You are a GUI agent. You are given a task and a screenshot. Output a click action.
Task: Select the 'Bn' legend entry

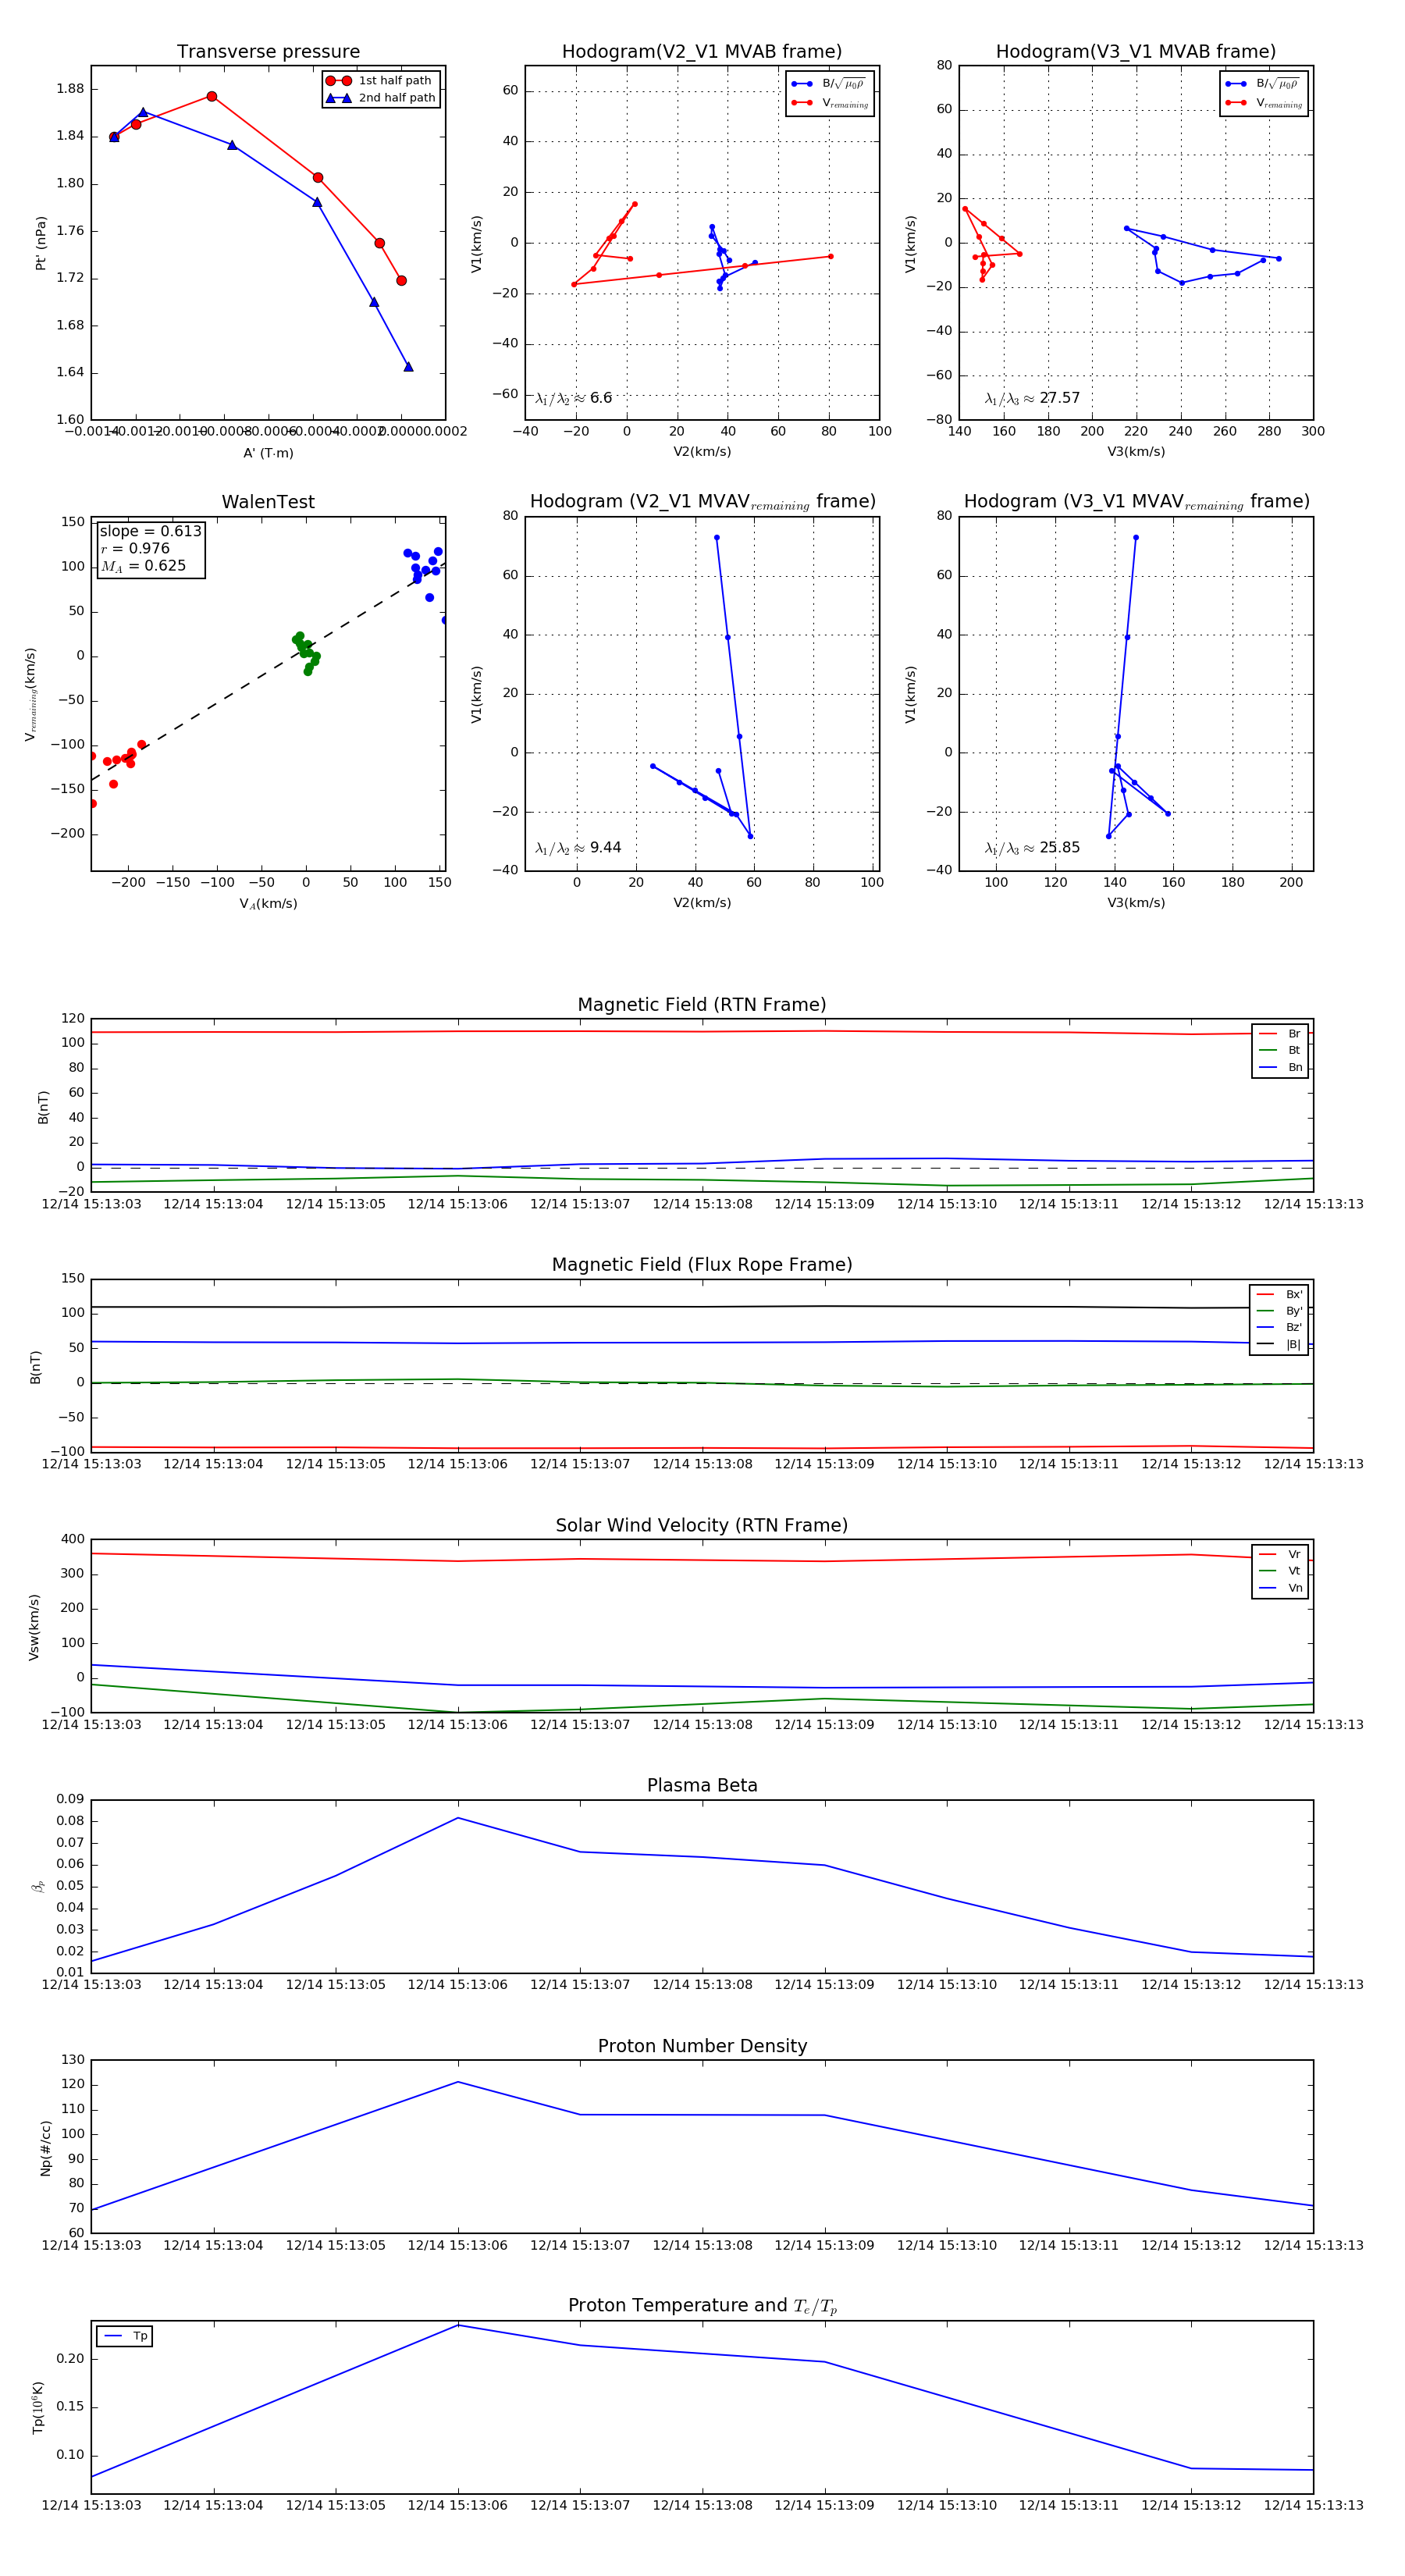[1280, 1068]
